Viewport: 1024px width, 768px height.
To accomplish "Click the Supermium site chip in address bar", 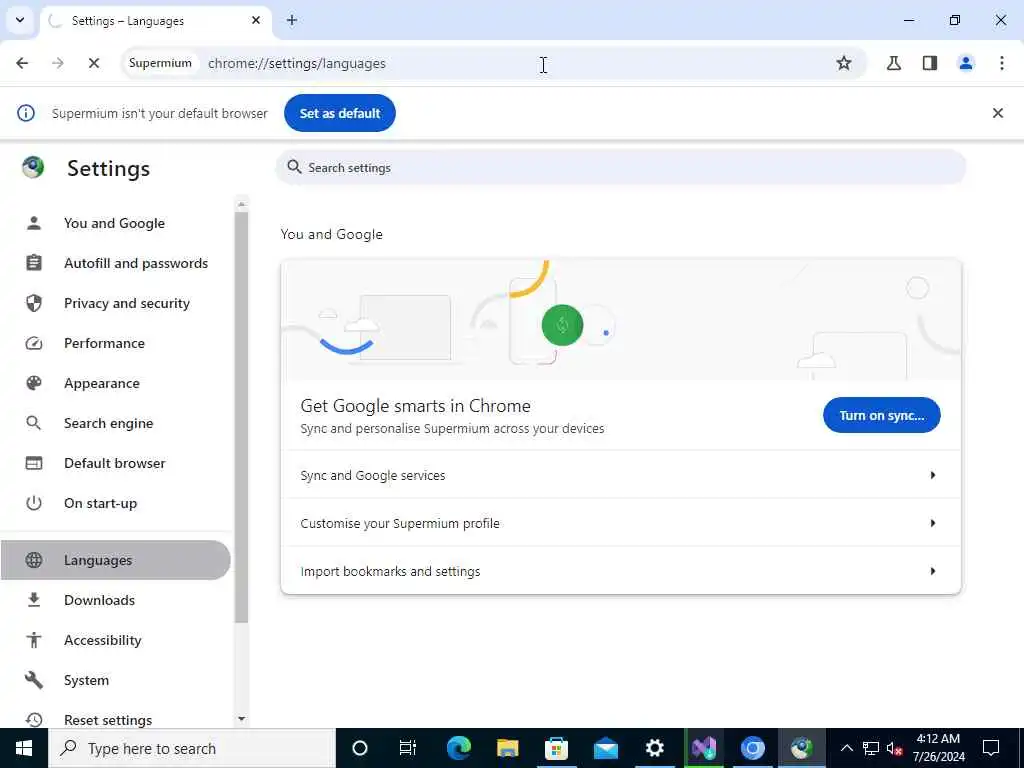I will (x=160, y=63).
